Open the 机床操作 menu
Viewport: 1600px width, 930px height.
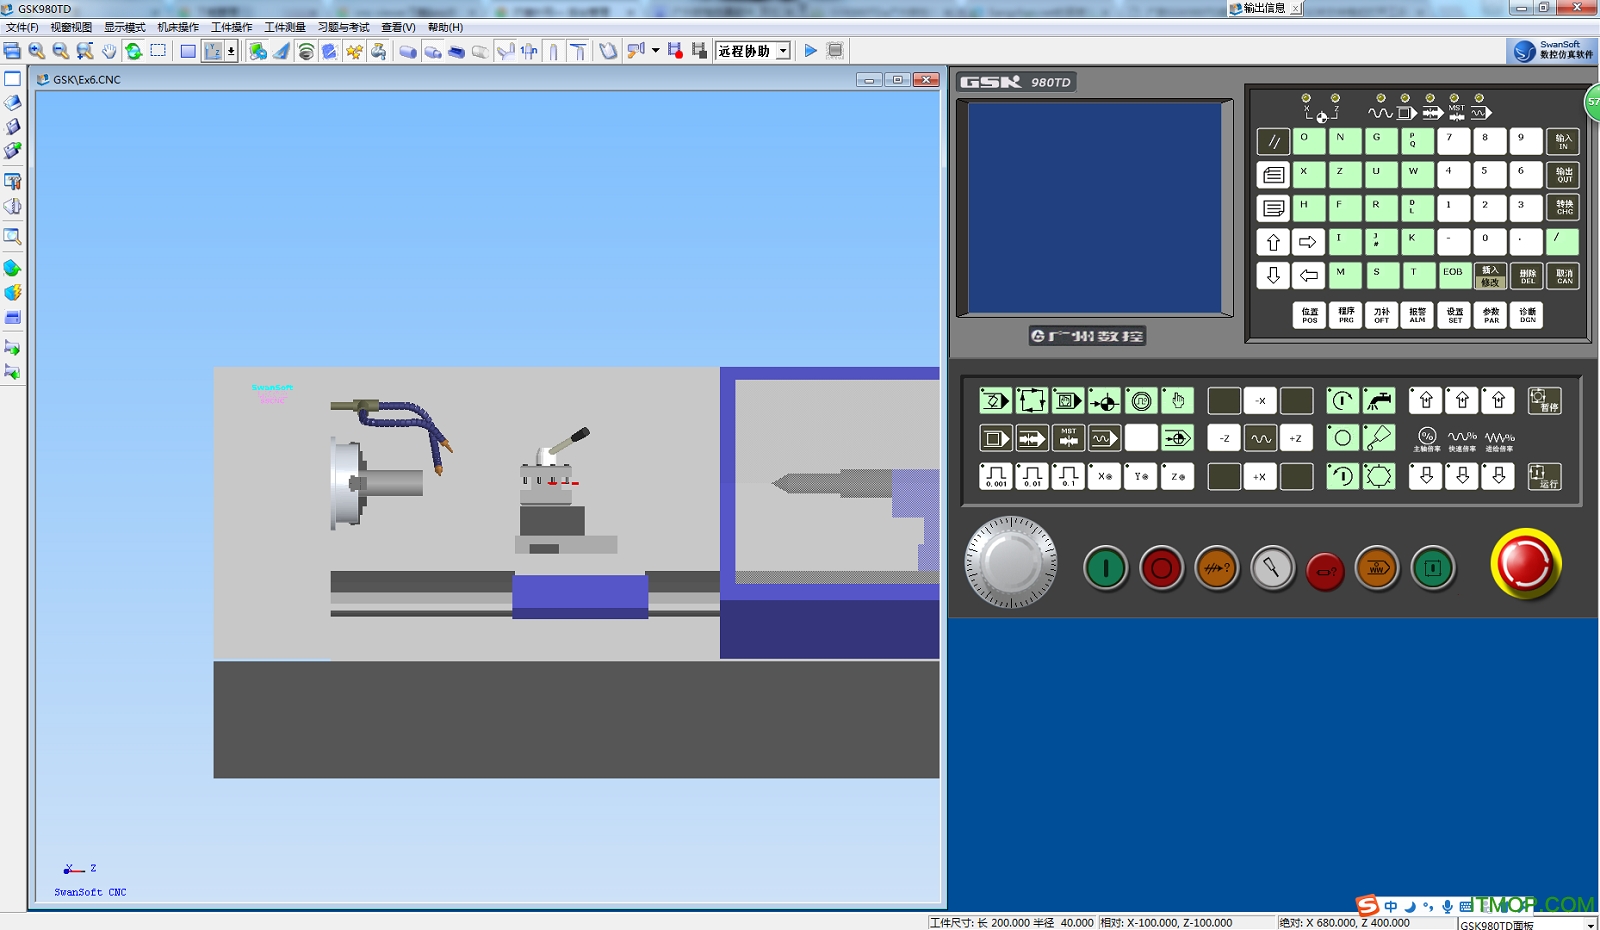(x=178, y=27)
